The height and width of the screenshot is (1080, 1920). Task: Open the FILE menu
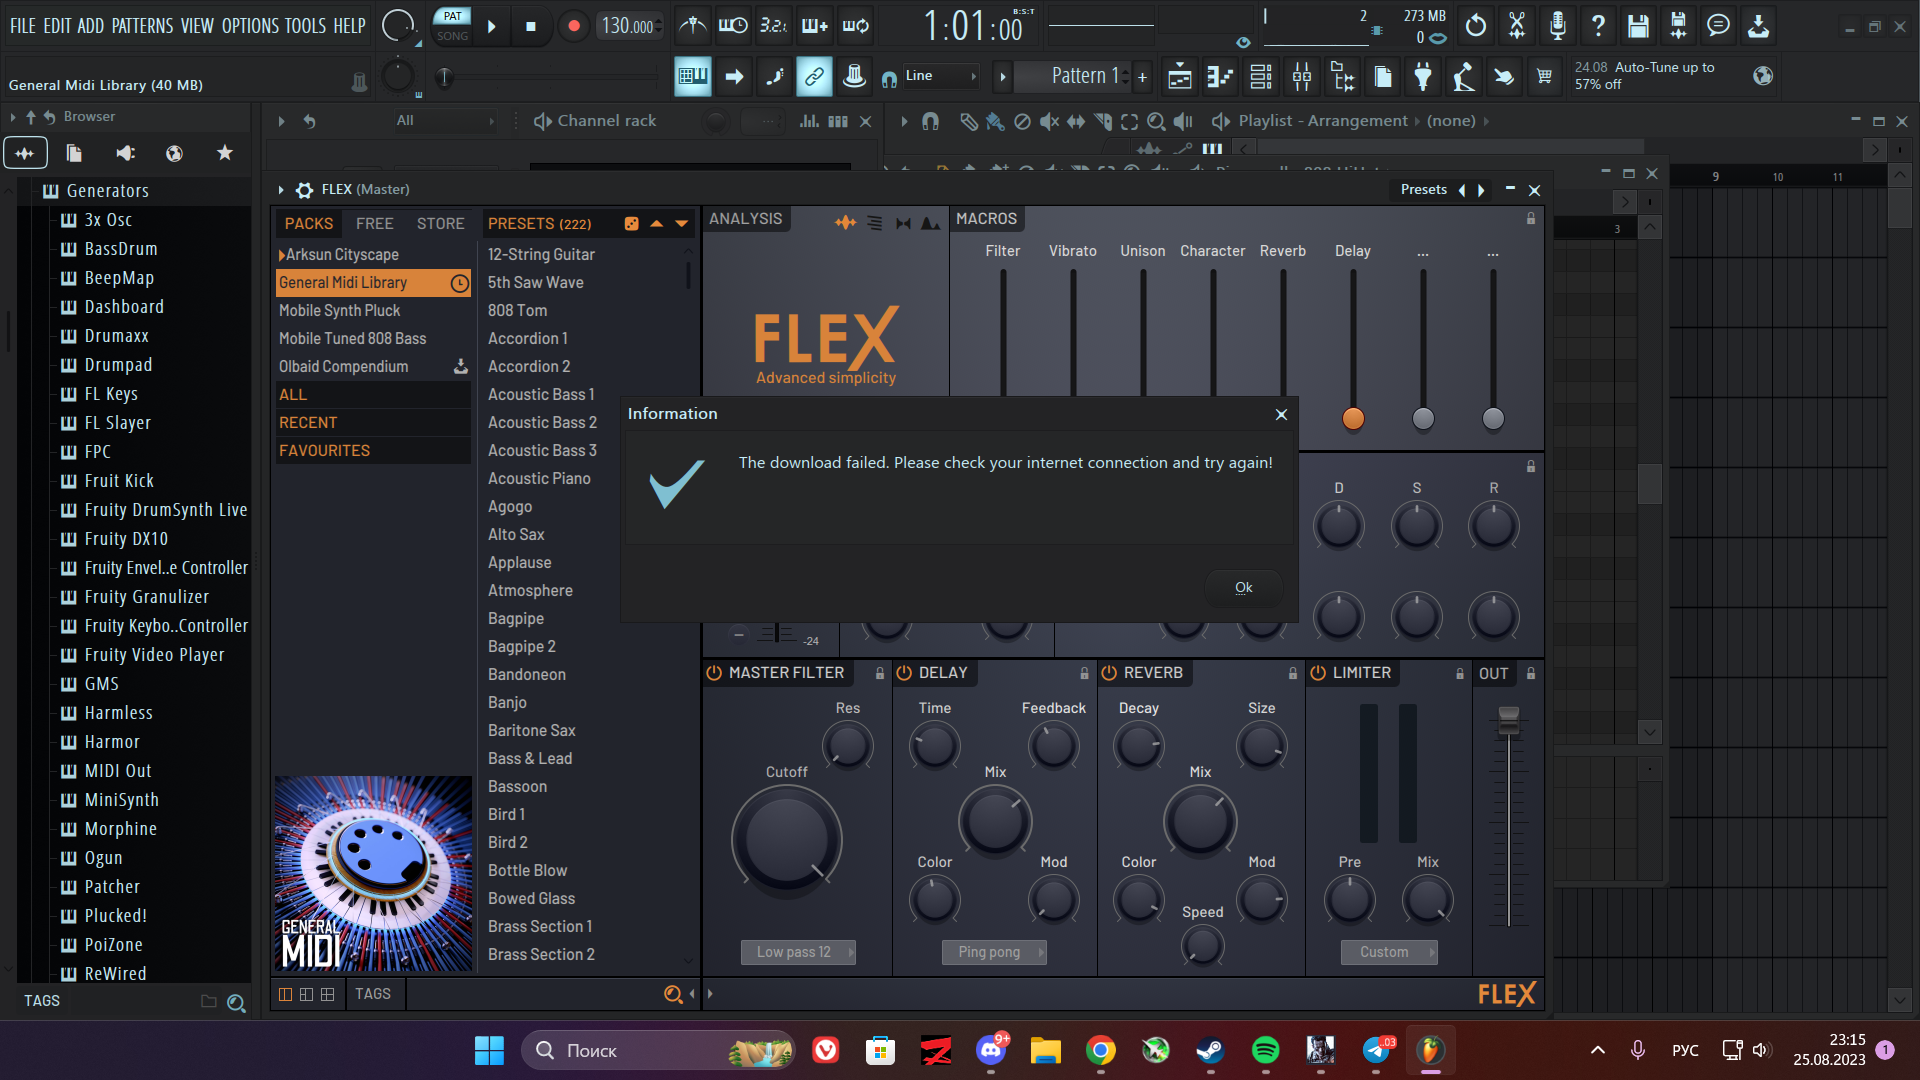tap(22, 26)
